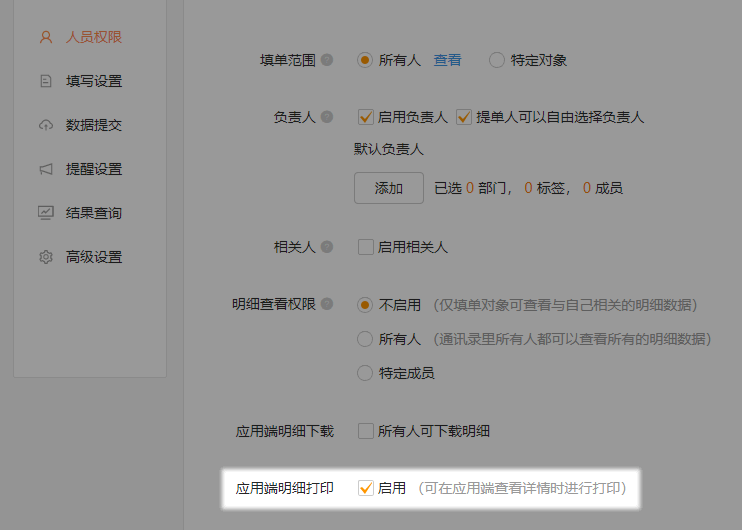Screen dimensions: 742x530
Task: Open 填写设置 menu item
Action: coord(93,81)
